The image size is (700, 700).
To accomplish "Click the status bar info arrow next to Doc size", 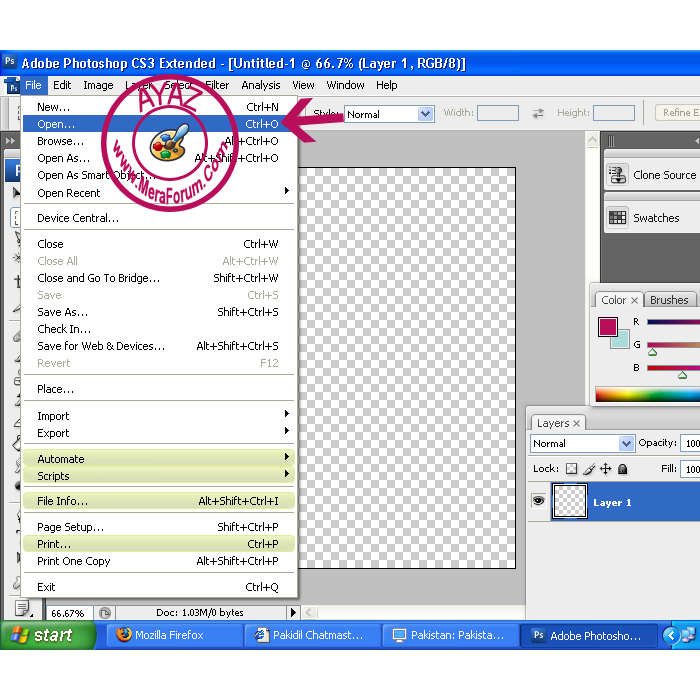I will coord(293,612).
